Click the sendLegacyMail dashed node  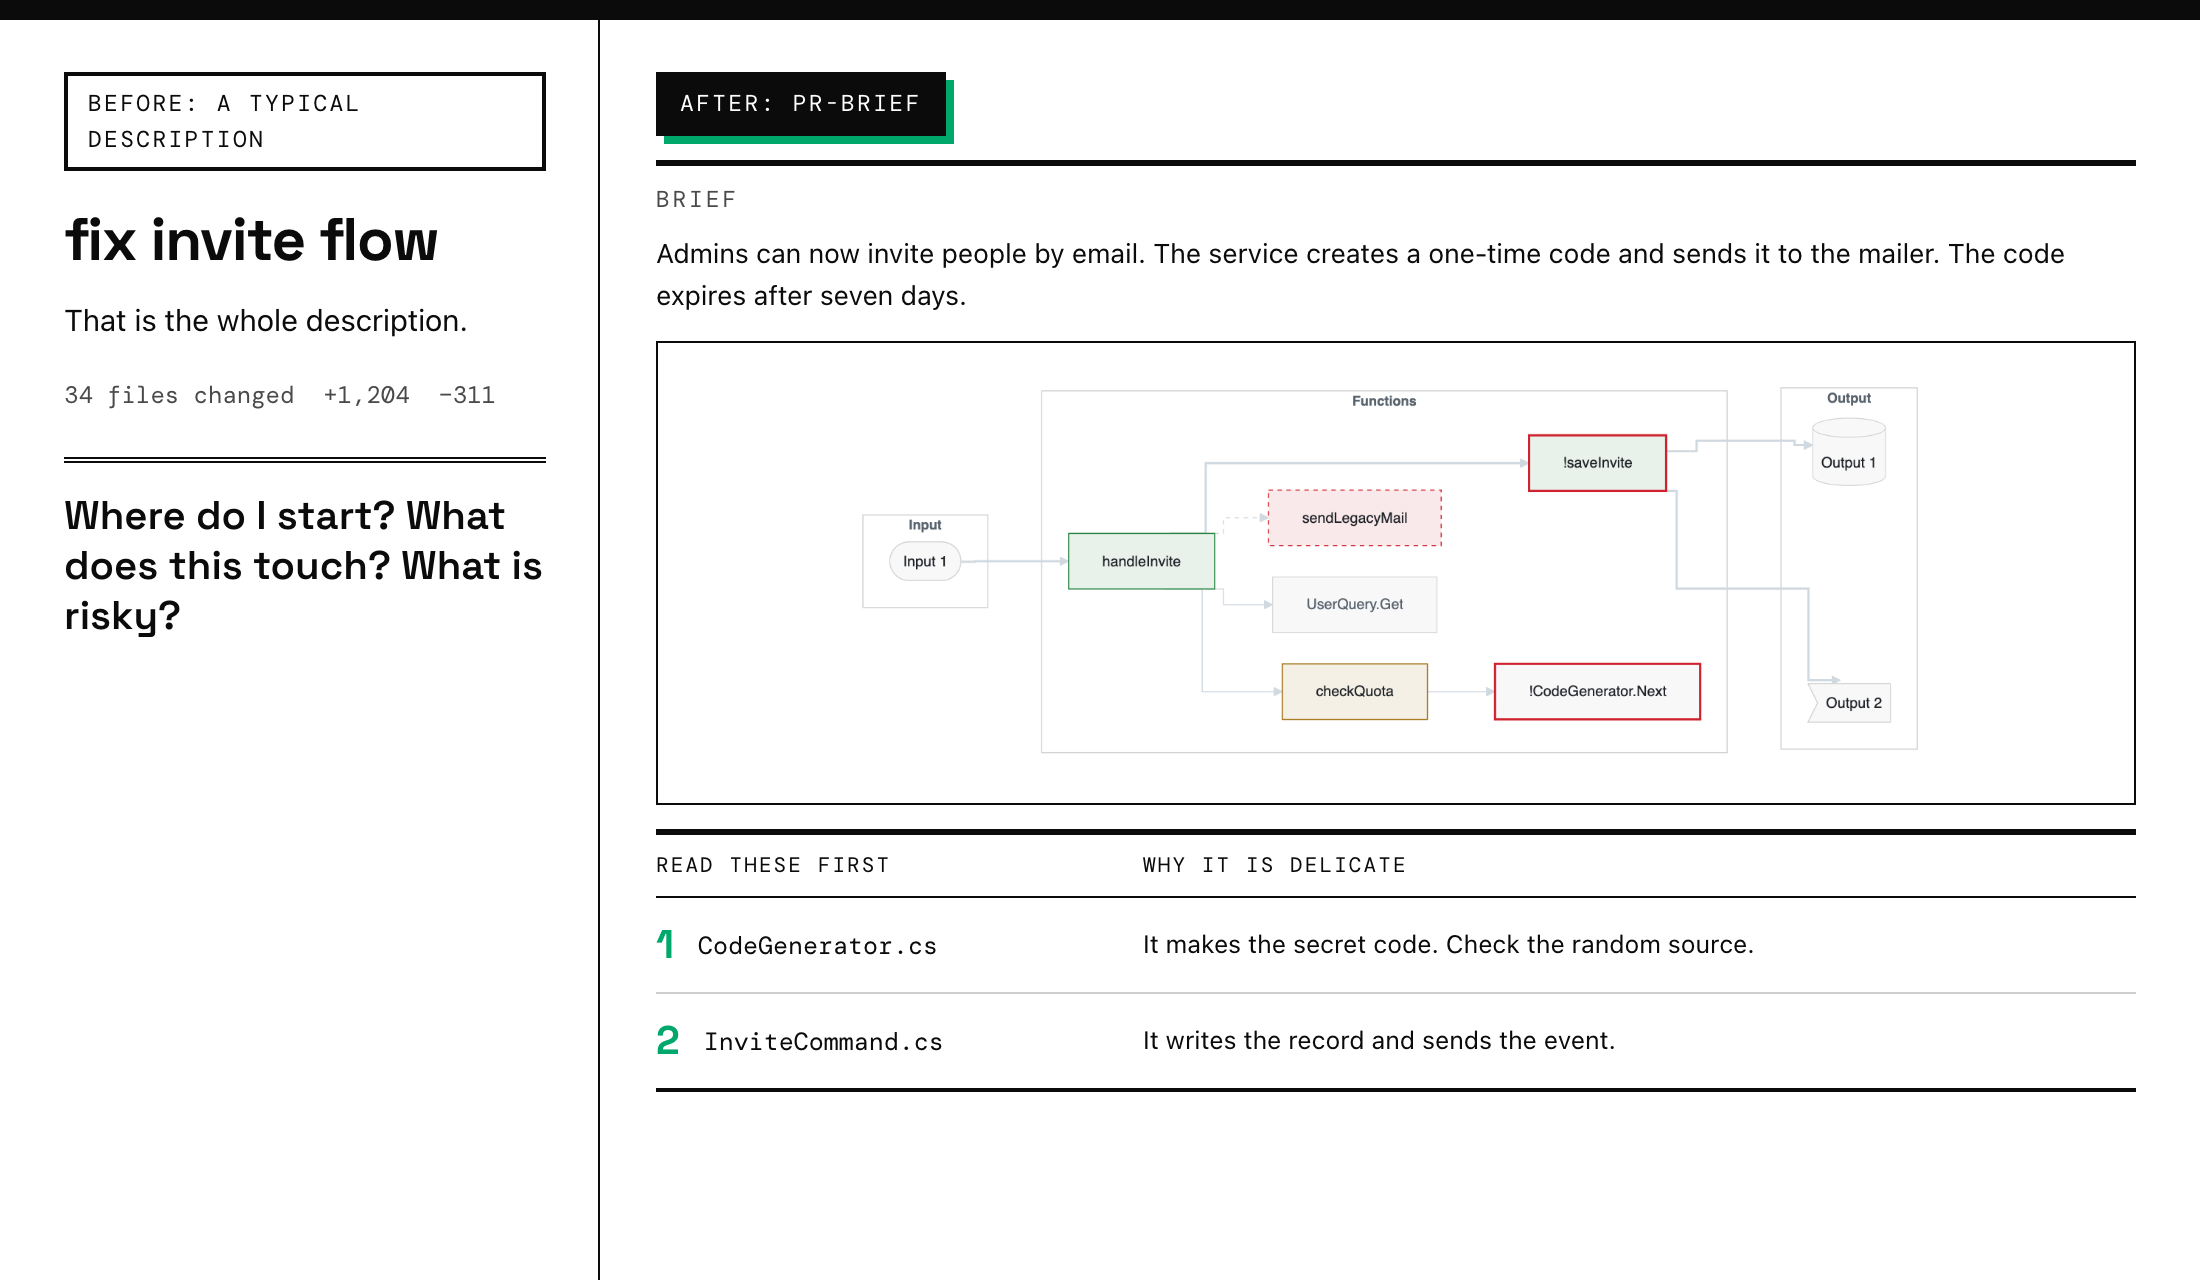tap(1354, 518)
